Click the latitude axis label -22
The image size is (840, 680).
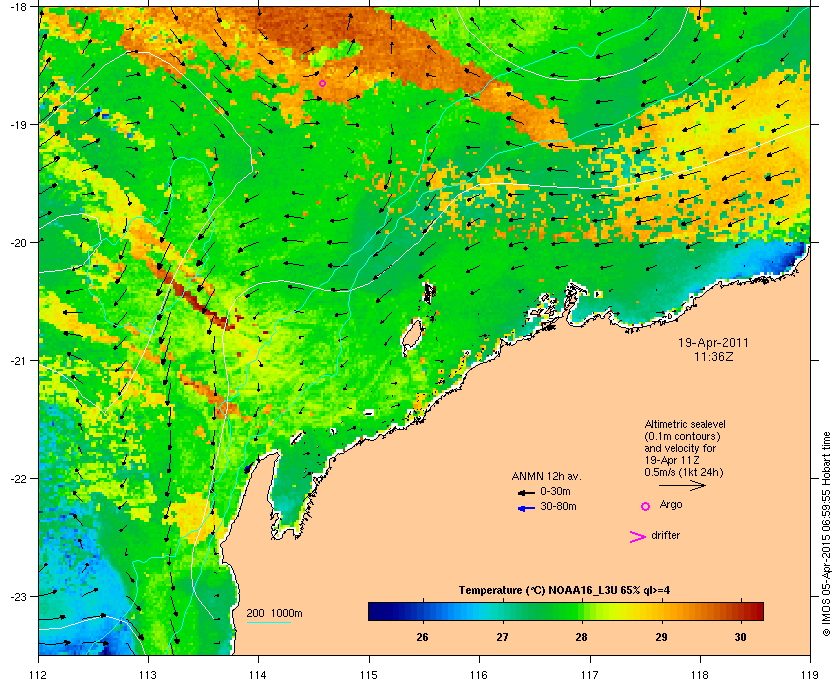pyautogui.click(x=19, y=479)
